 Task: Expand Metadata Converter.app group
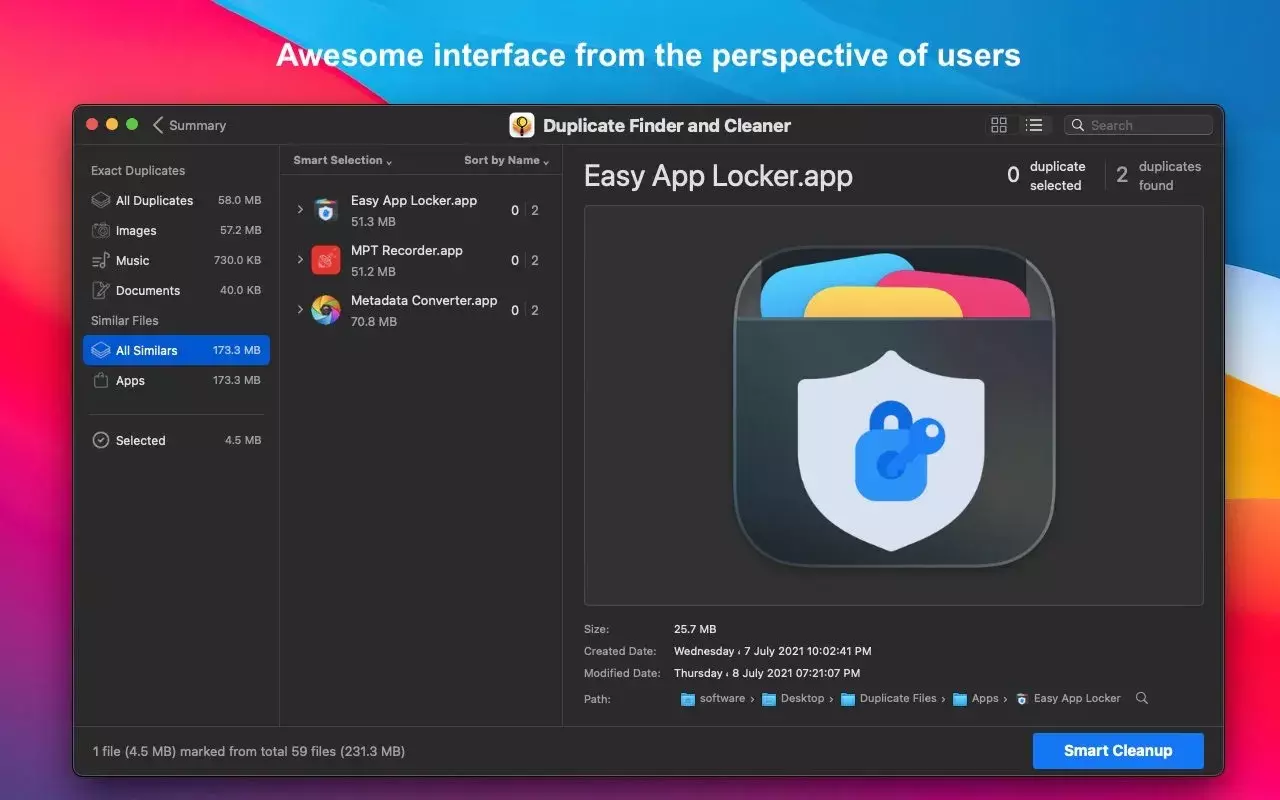300,310
